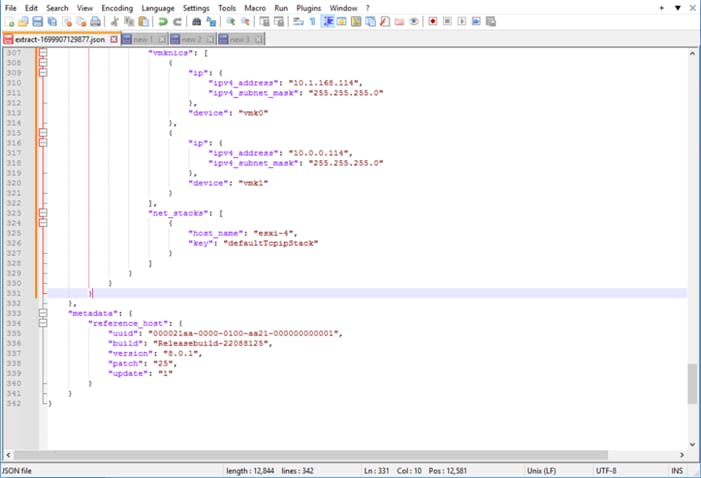
Task: Collapse the "vmknics" fold at line 307
Action: pos(43,53)
